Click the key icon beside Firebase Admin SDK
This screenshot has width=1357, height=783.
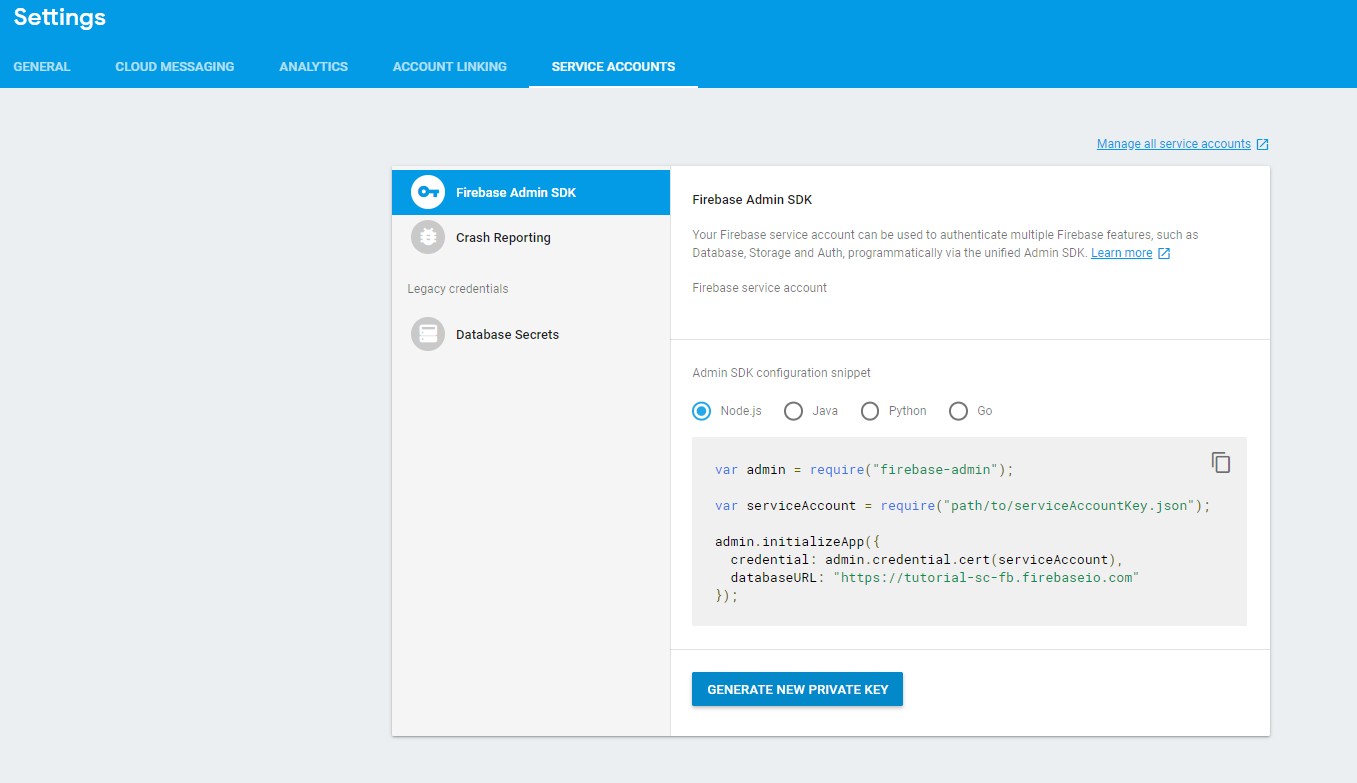[428, 192]
